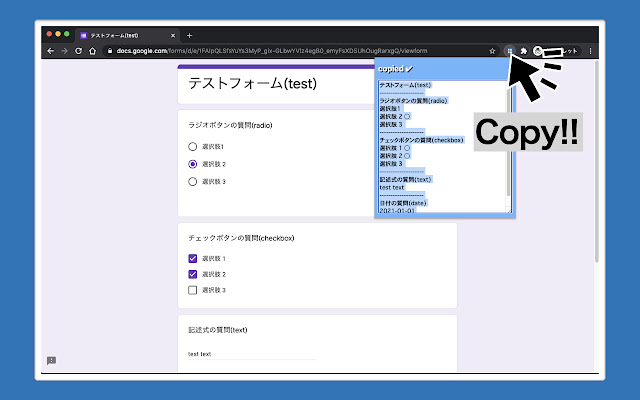The image size is (640, 400).
Task: Select the テストフォーム(test) browser tab
Action: [x=127, y=36]
